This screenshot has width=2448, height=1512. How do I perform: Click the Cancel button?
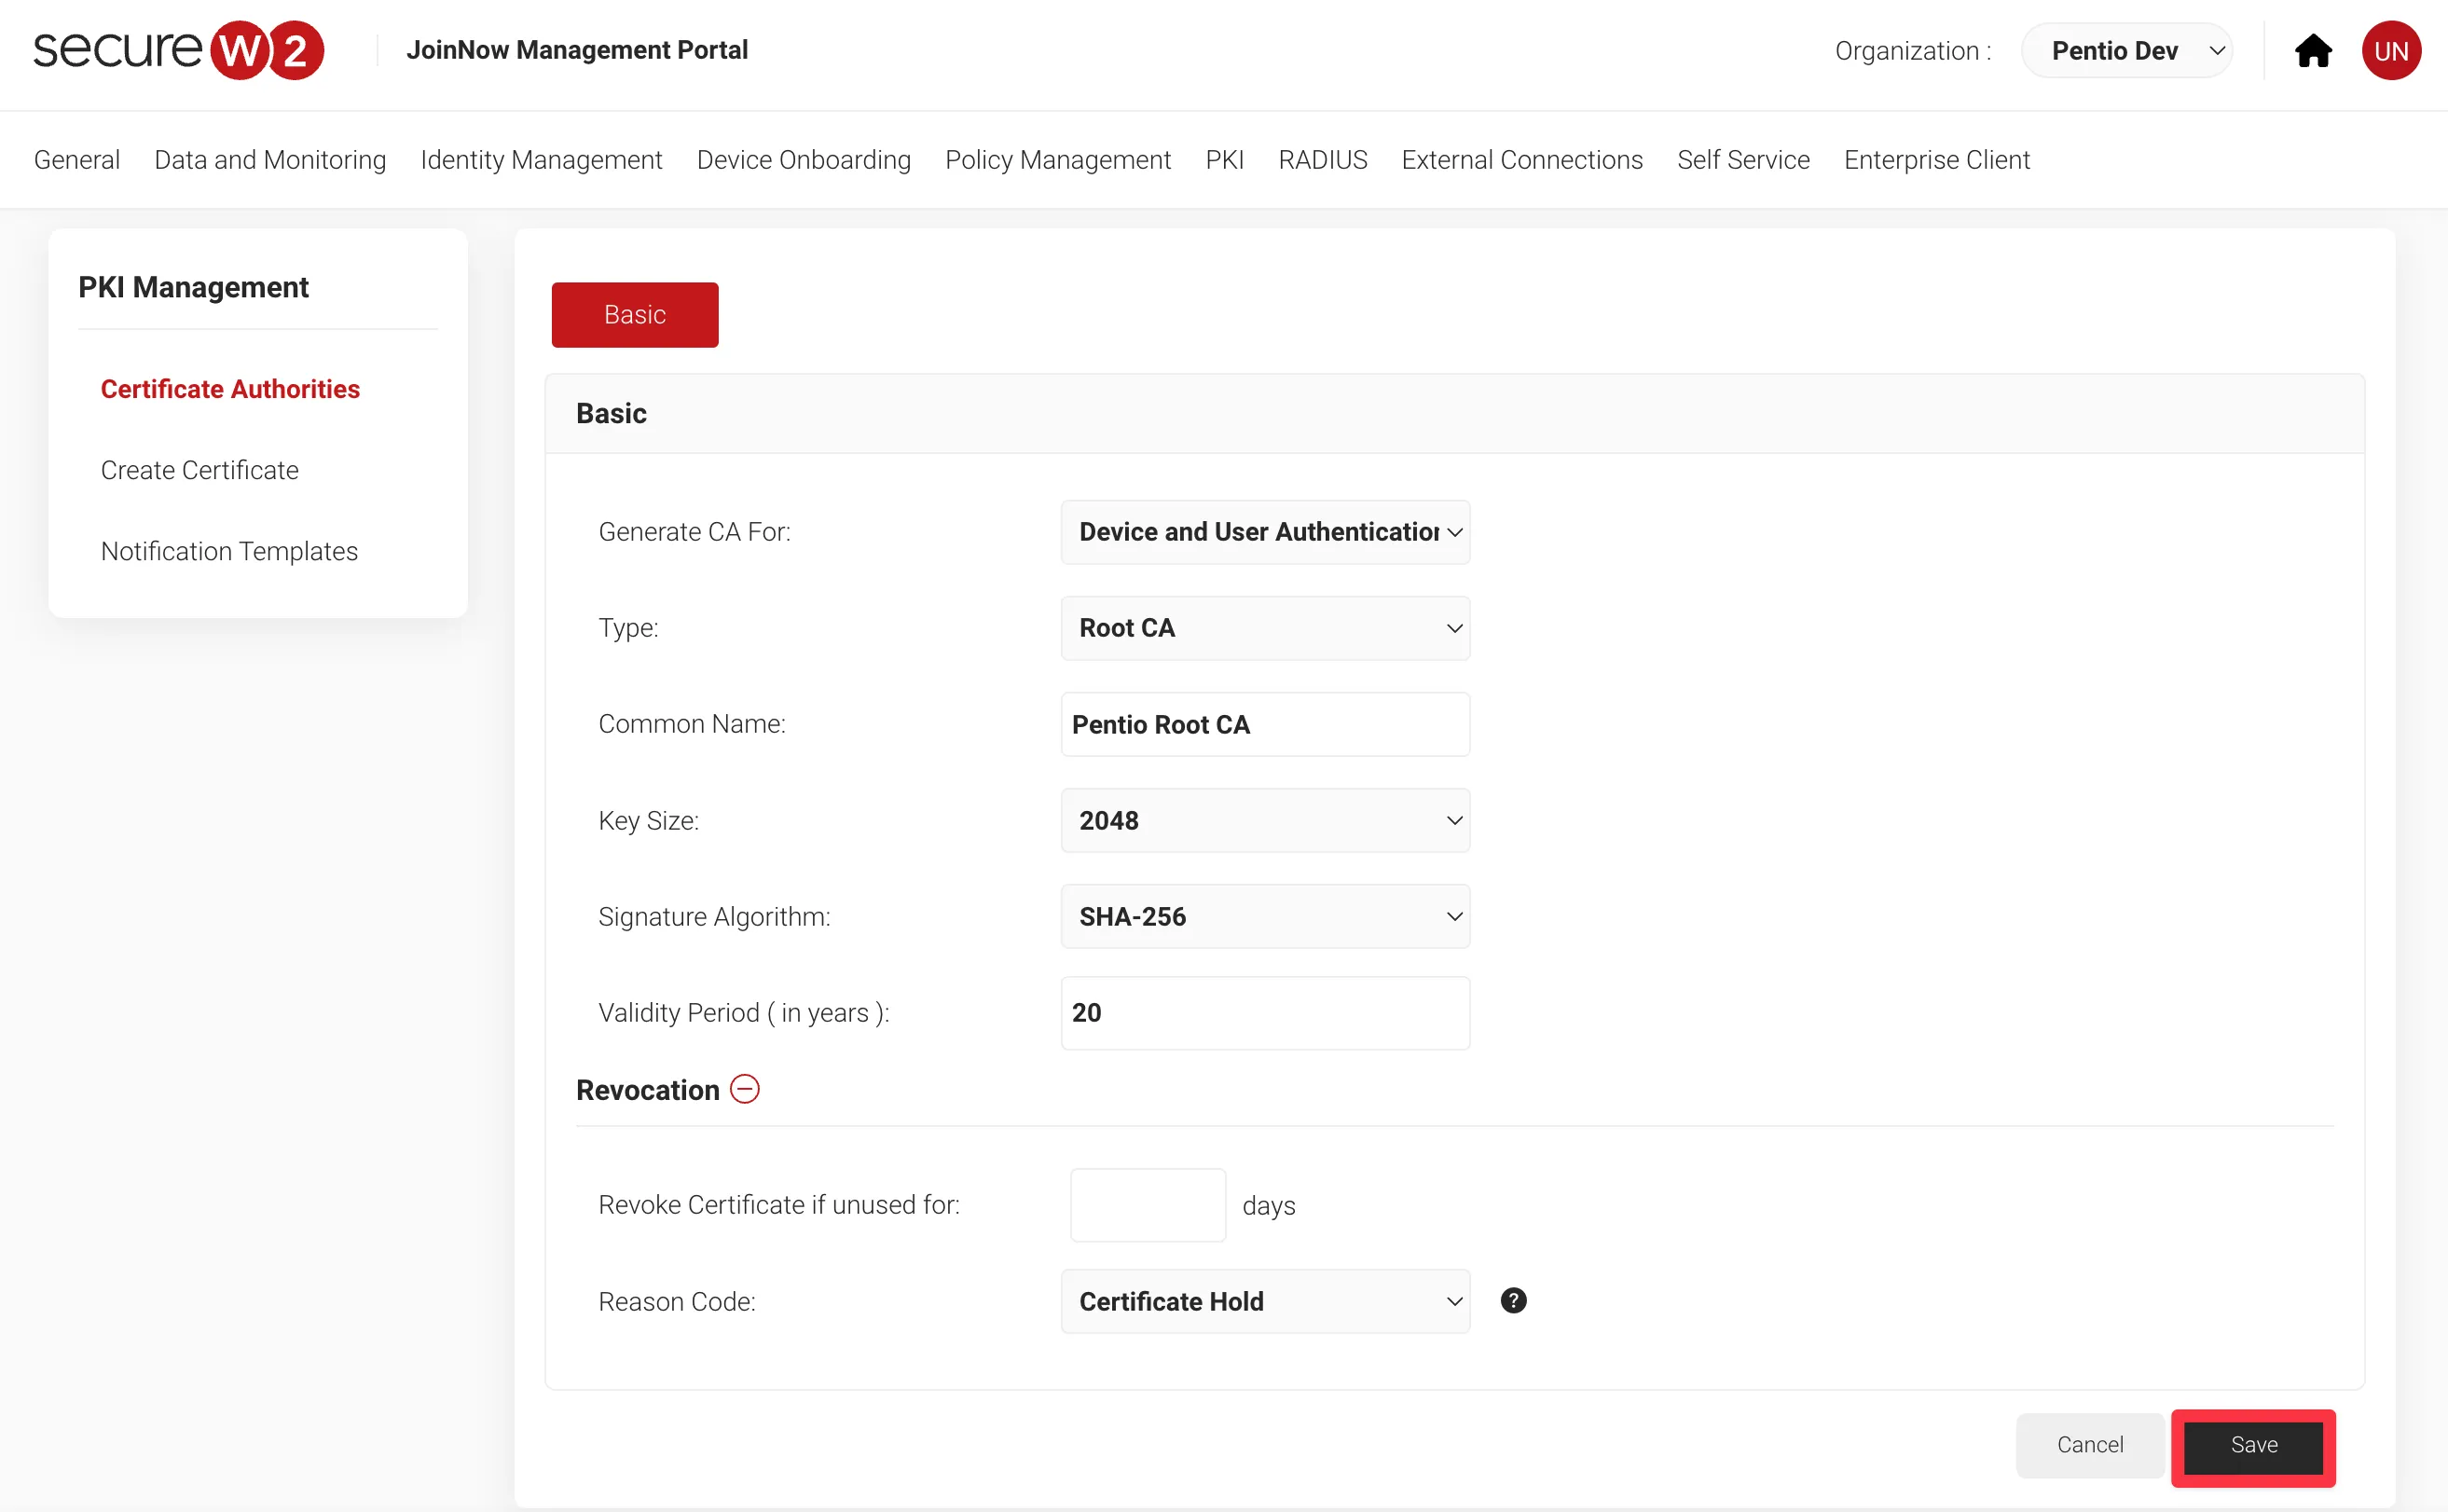click(2089, 1445)
